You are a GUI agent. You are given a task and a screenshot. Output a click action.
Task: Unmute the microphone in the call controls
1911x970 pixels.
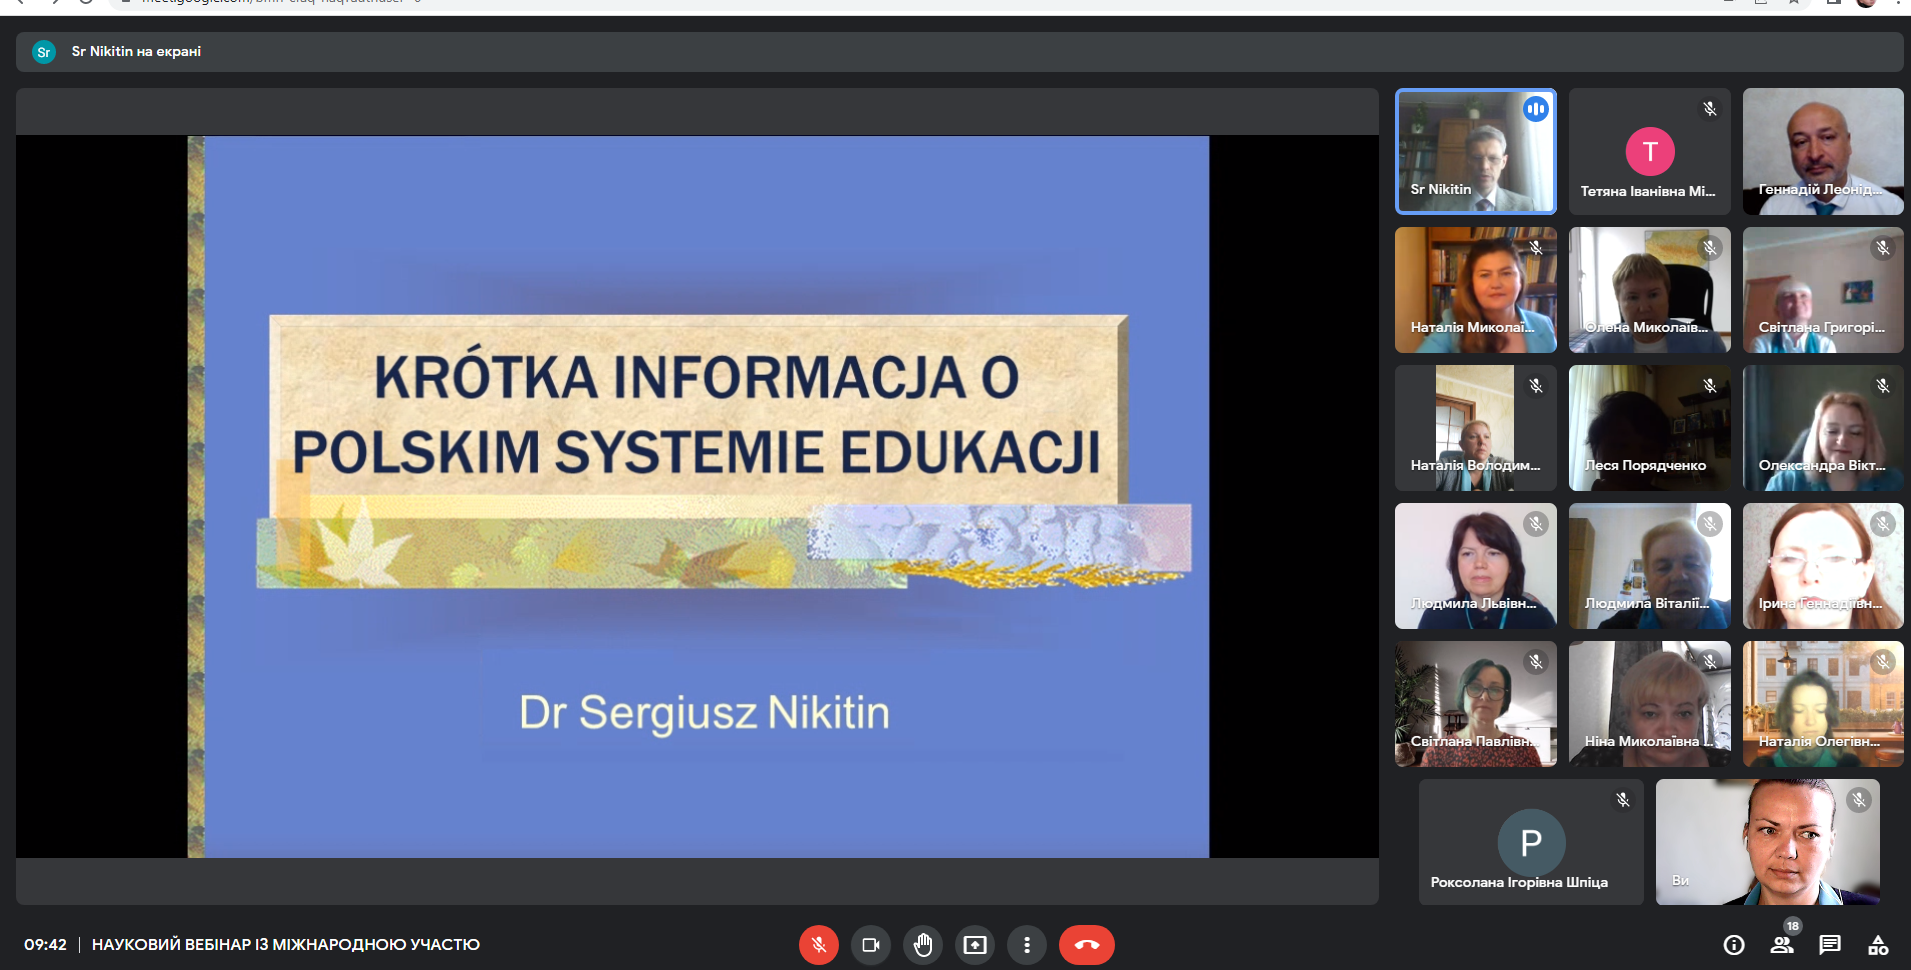click(x=818, y=945)
